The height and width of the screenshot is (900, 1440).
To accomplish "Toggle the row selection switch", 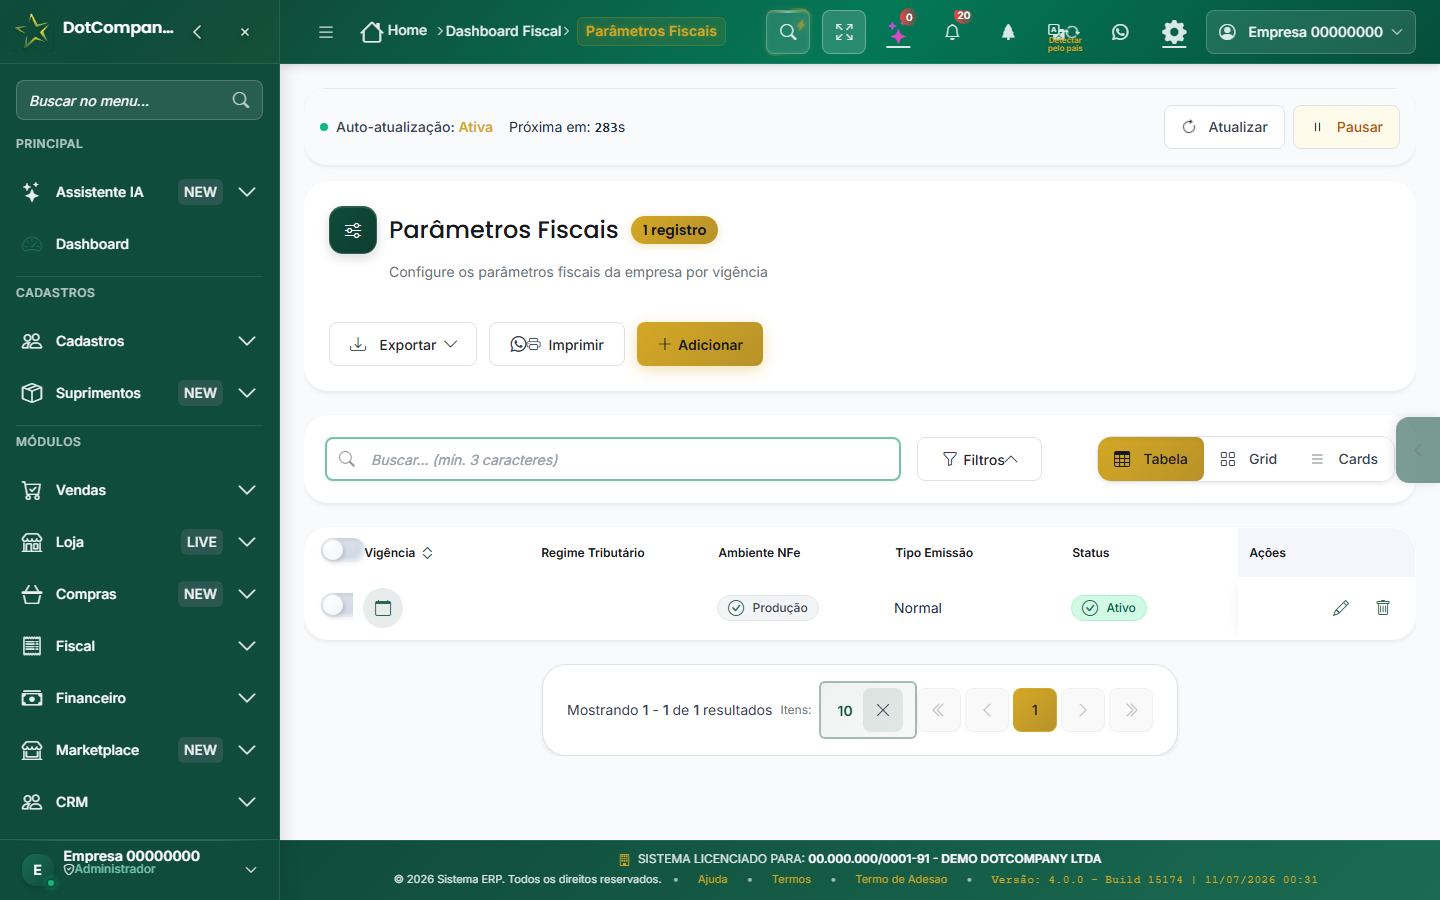I will pos(337,605).
